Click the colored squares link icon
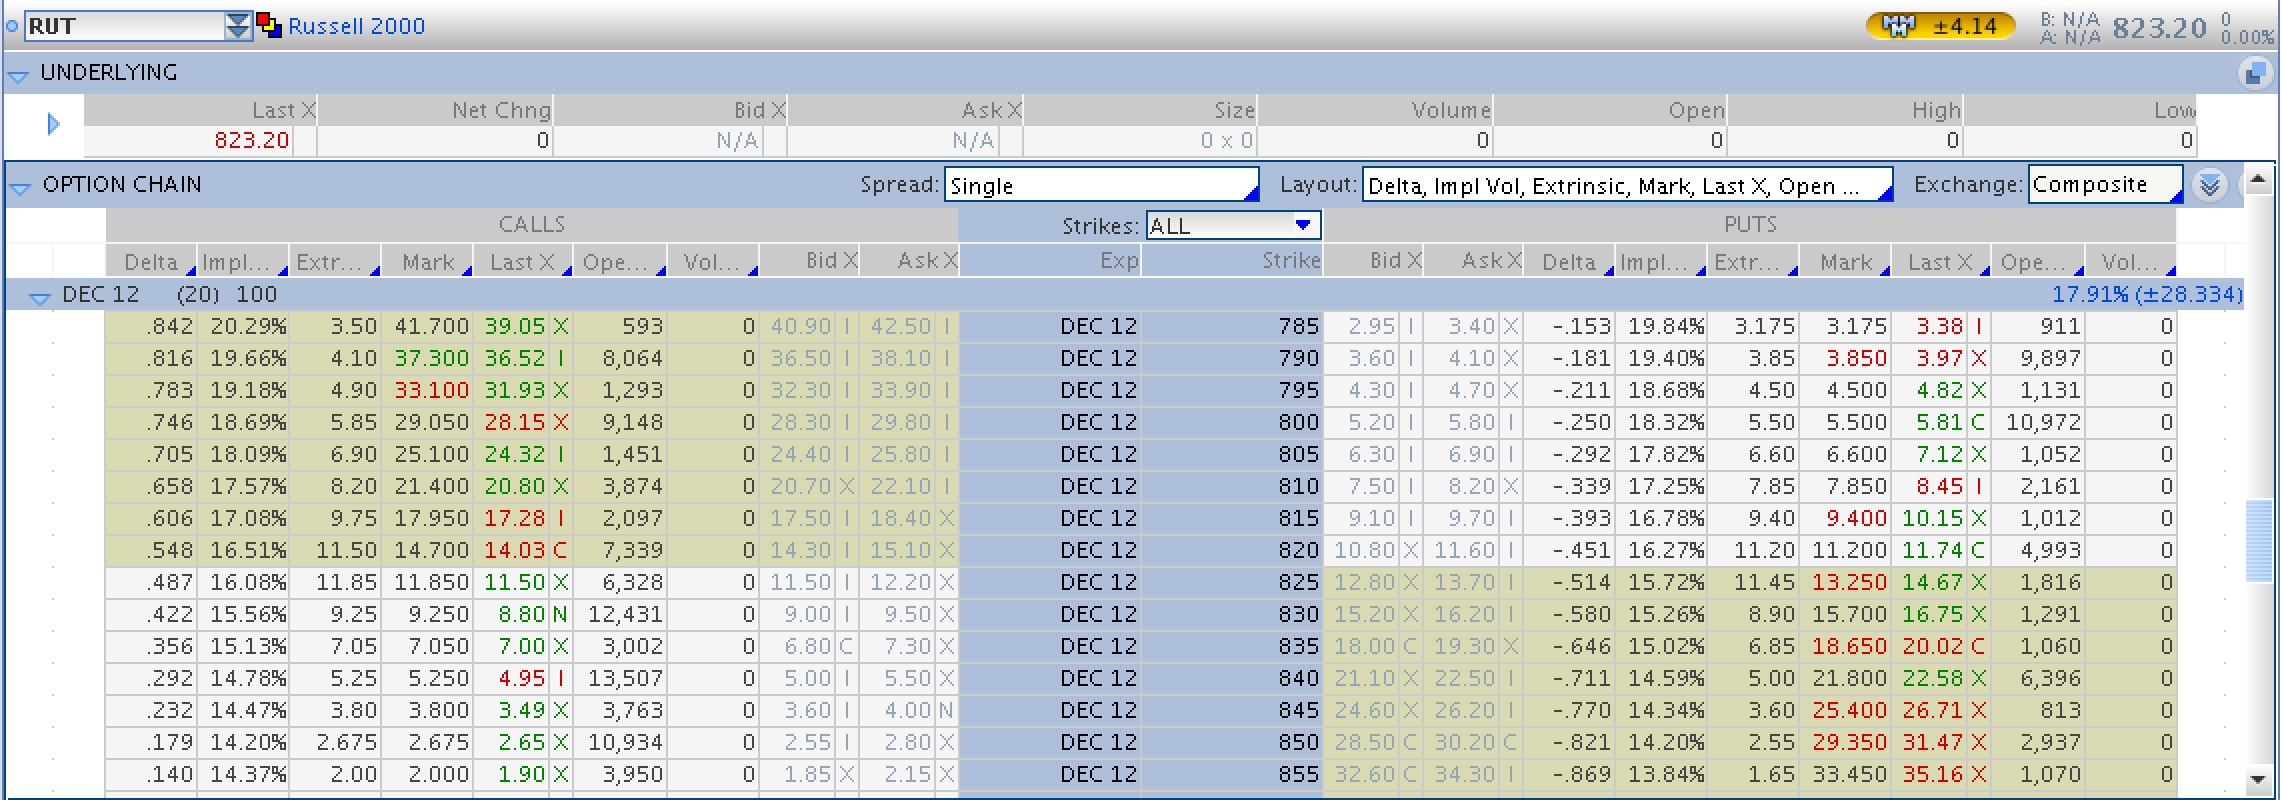The image size is (2282, 800). click(269, 26)
